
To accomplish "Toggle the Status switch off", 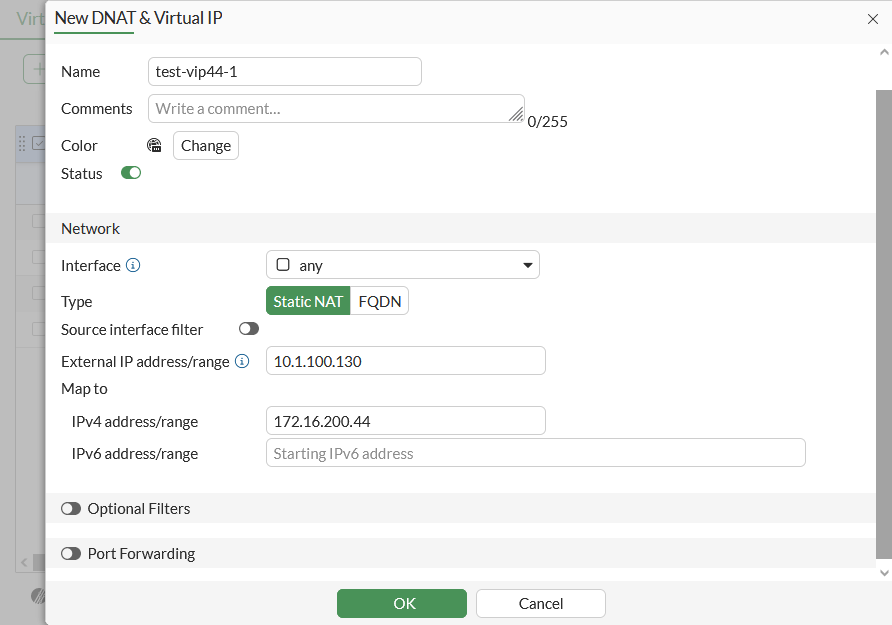I will 131,173.
